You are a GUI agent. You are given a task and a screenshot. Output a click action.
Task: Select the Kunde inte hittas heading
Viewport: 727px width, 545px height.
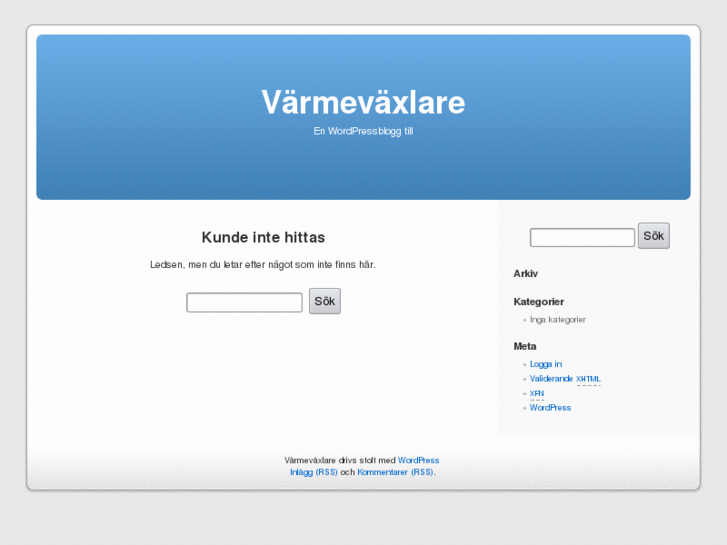[x=263, y=237]
